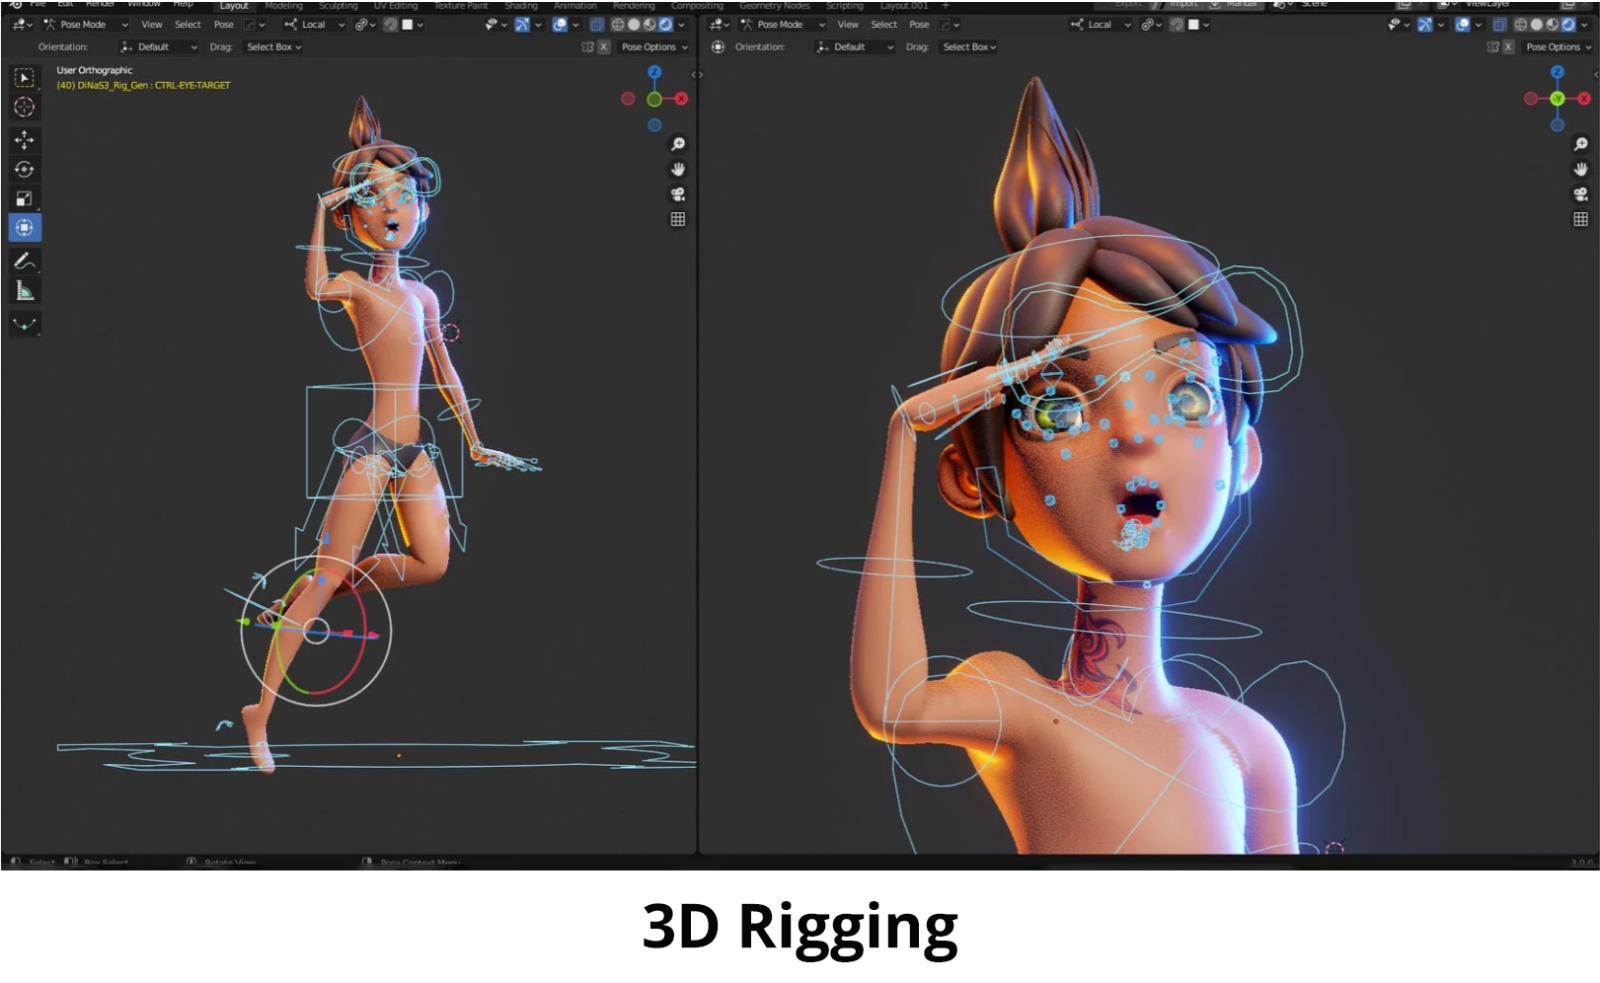Click pan hand icon in left viewport

pos(678,169)
